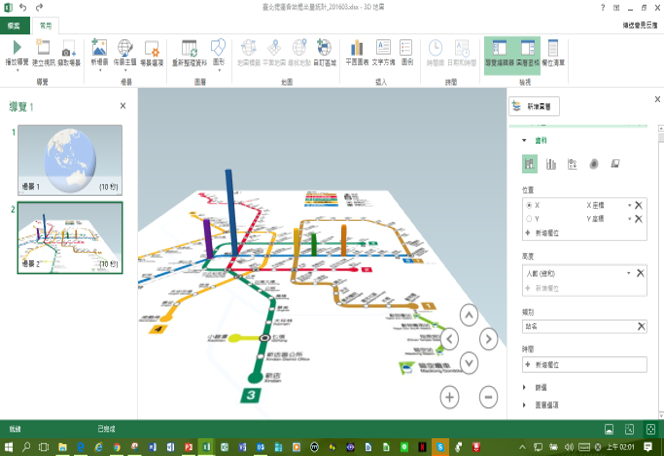Expand the Layer Options (圖層選項) section
664x456 pixels.
click(524, 405)
